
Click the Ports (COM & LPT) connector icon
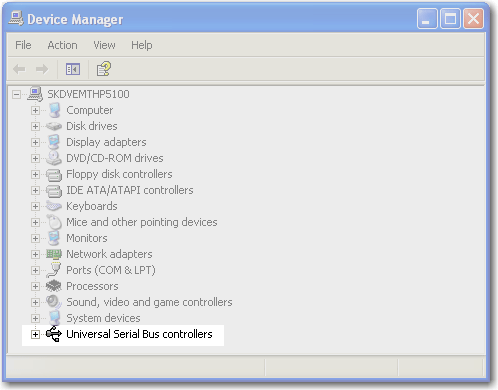coord(54,270)
